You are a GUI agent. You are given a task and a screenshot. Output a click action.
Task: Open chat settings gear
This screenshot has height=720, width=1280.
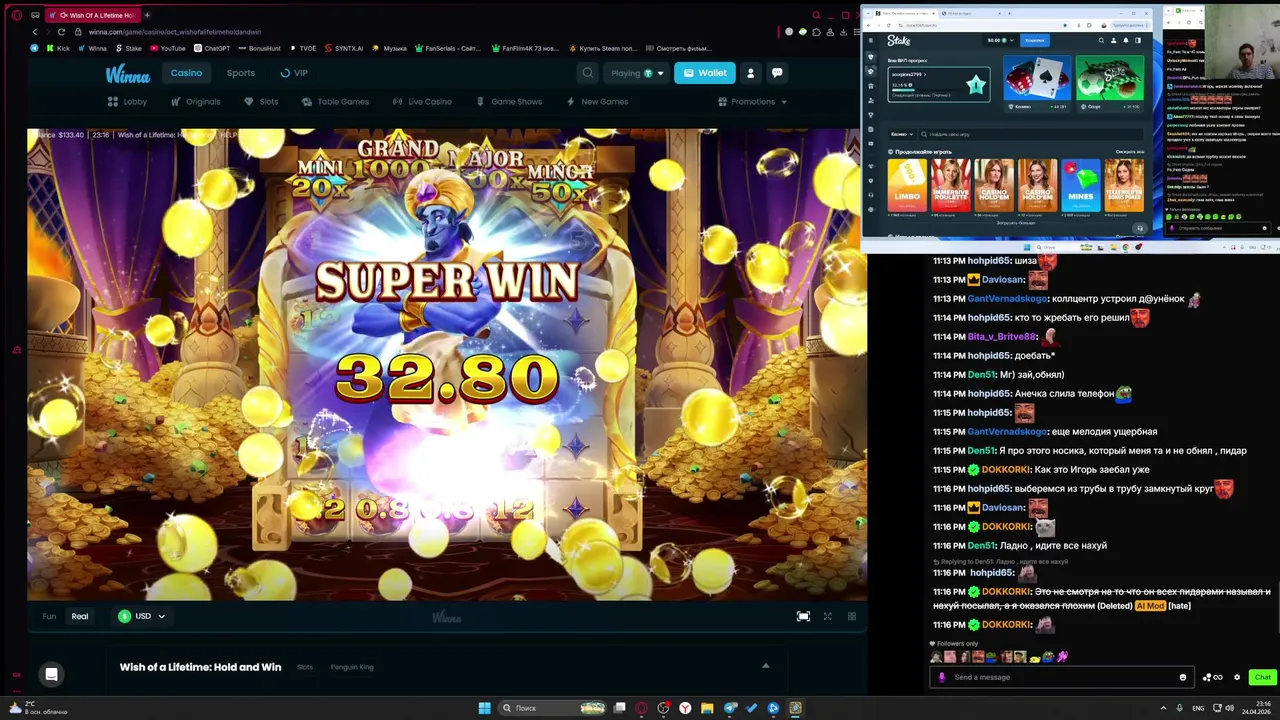coord(1237,678)
